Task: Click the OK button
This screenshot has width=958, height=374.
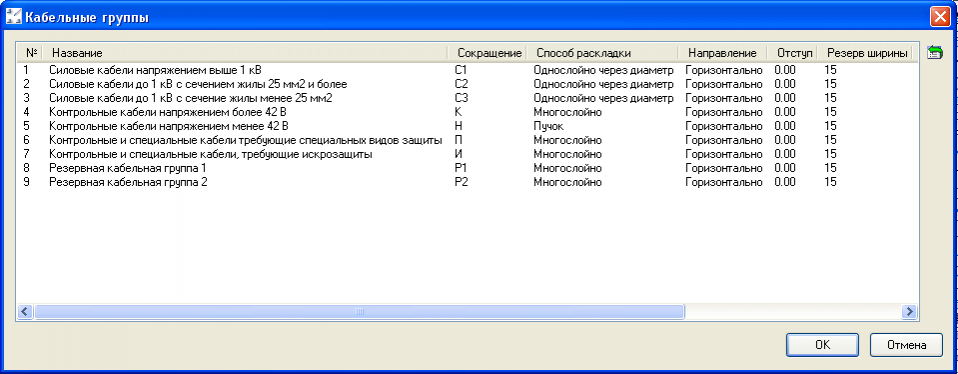Action: (x=822, y=345)
